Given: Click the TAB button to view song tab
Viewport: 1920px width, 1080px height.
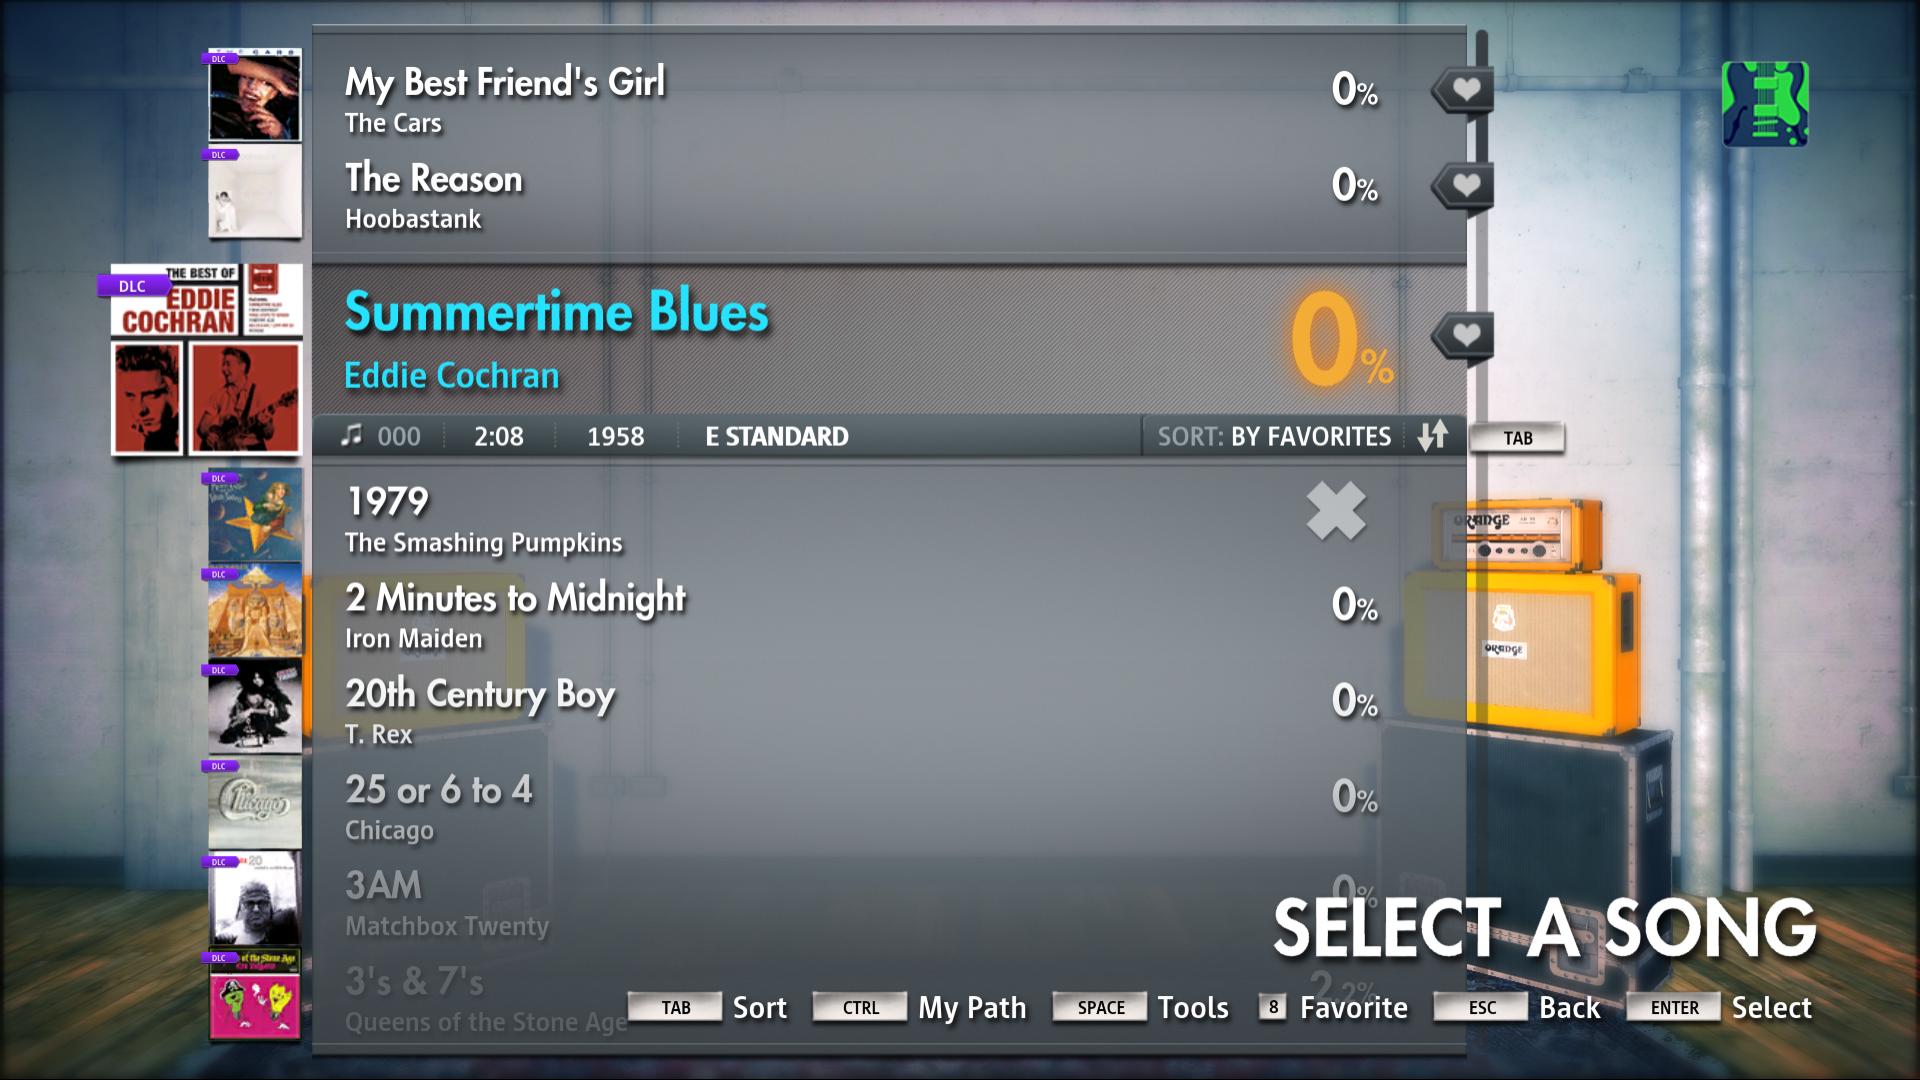Looking at the screenshot, I should [x=1518, y=435].
